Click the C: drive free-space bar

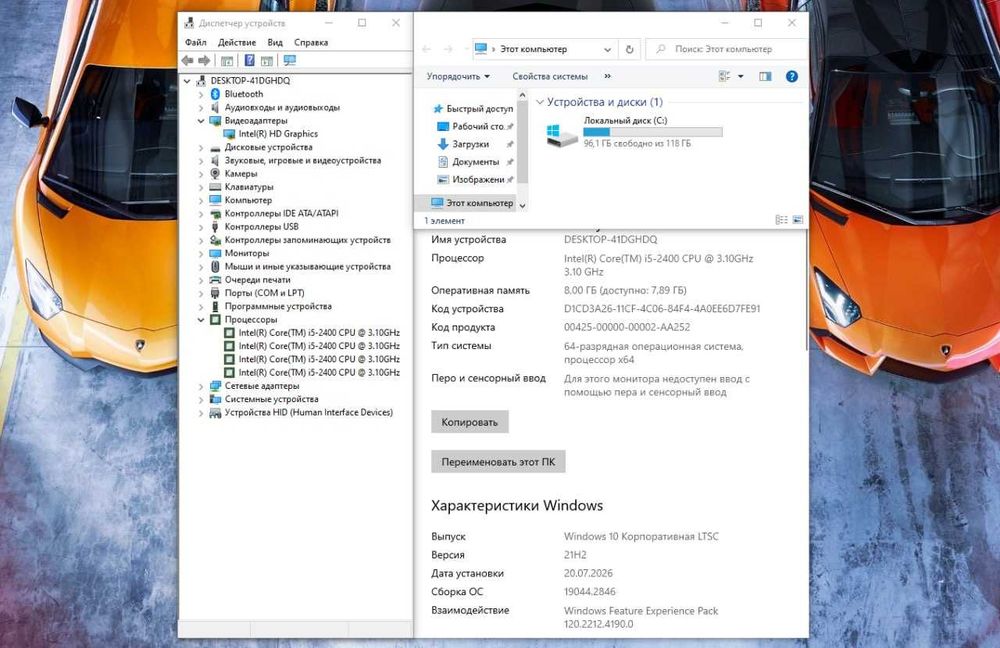coord(652,132)
